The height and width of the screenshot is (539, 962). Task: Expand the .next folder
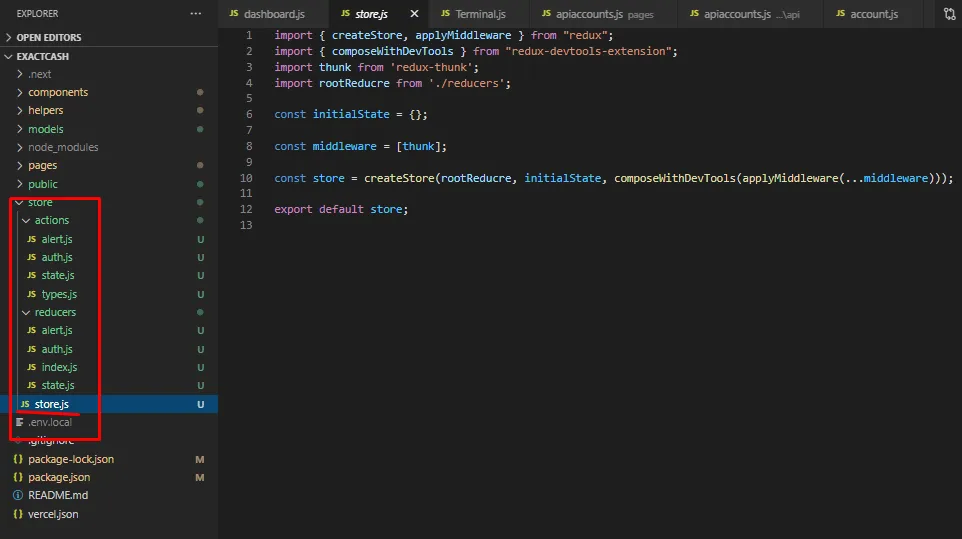point(109,74)
